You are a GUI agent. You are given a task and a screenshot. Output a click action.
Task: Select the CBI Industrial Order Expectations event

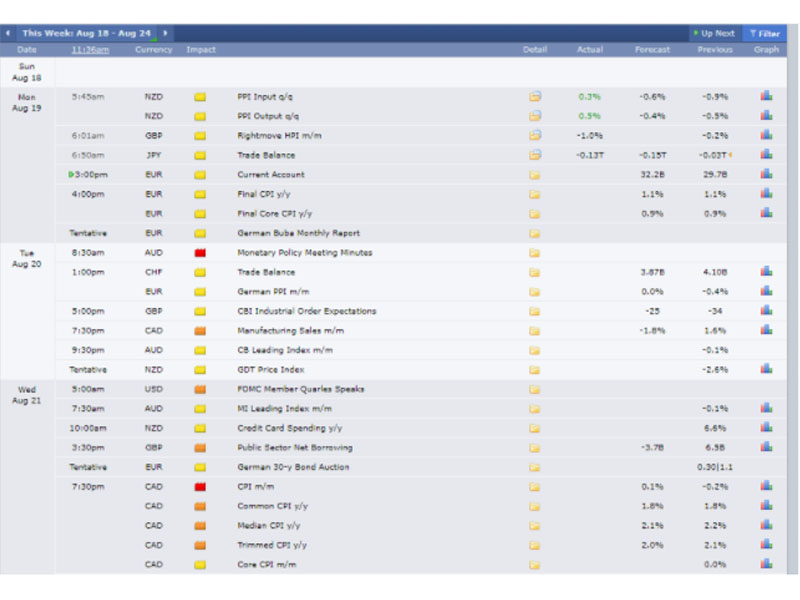[x=307, y=311]
